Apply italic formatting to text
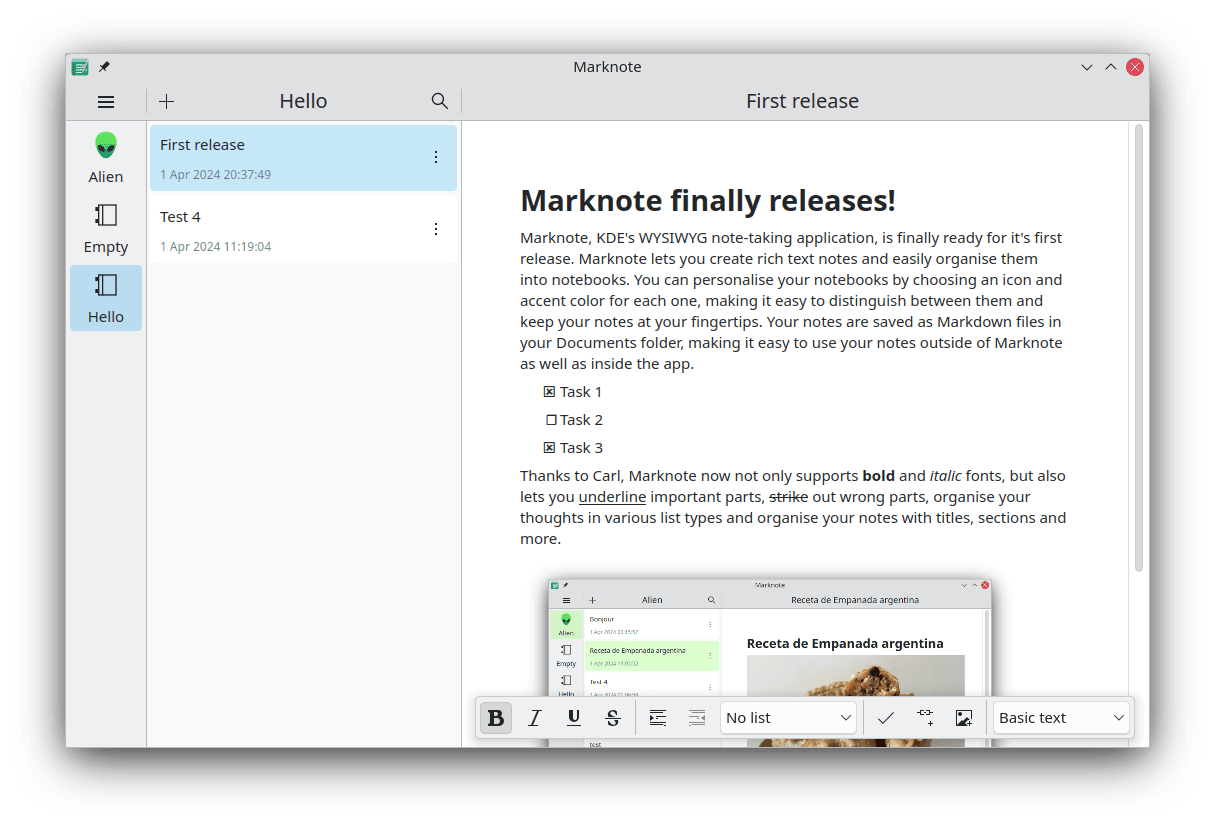This screenshot has height=825, width=1215. (x=535, y=718)
